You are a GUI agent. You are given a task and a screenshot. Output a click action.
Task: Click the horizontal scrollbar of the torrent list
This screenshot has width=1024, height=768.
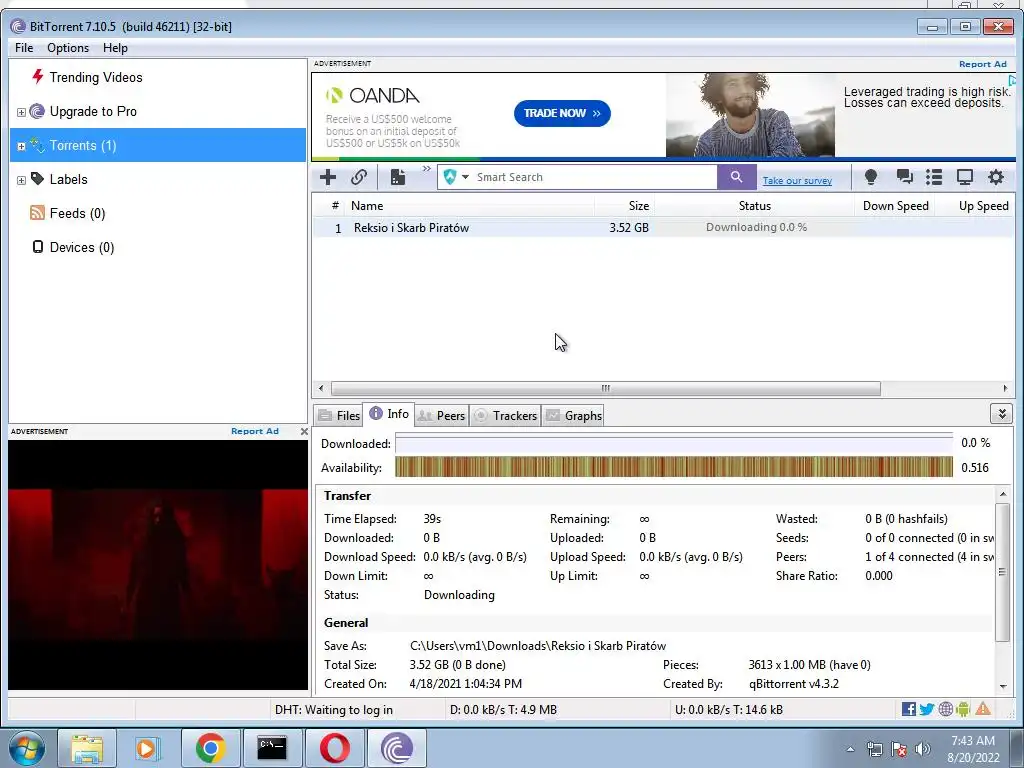[x=605, y=388]
